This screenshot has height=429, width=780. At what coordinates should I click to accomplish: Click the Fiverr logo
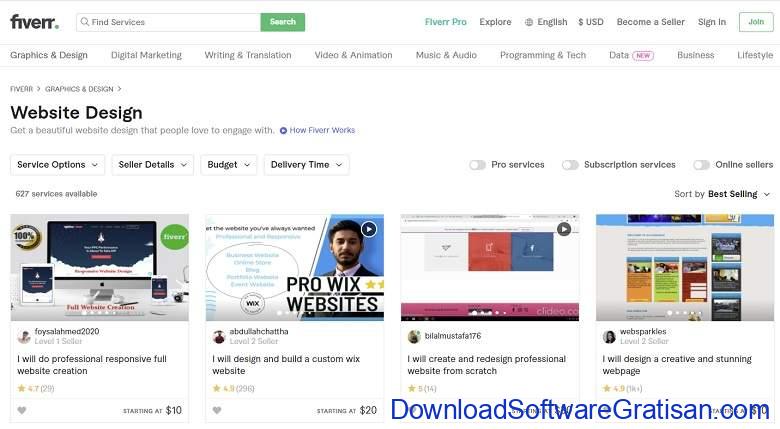point(34,22)
